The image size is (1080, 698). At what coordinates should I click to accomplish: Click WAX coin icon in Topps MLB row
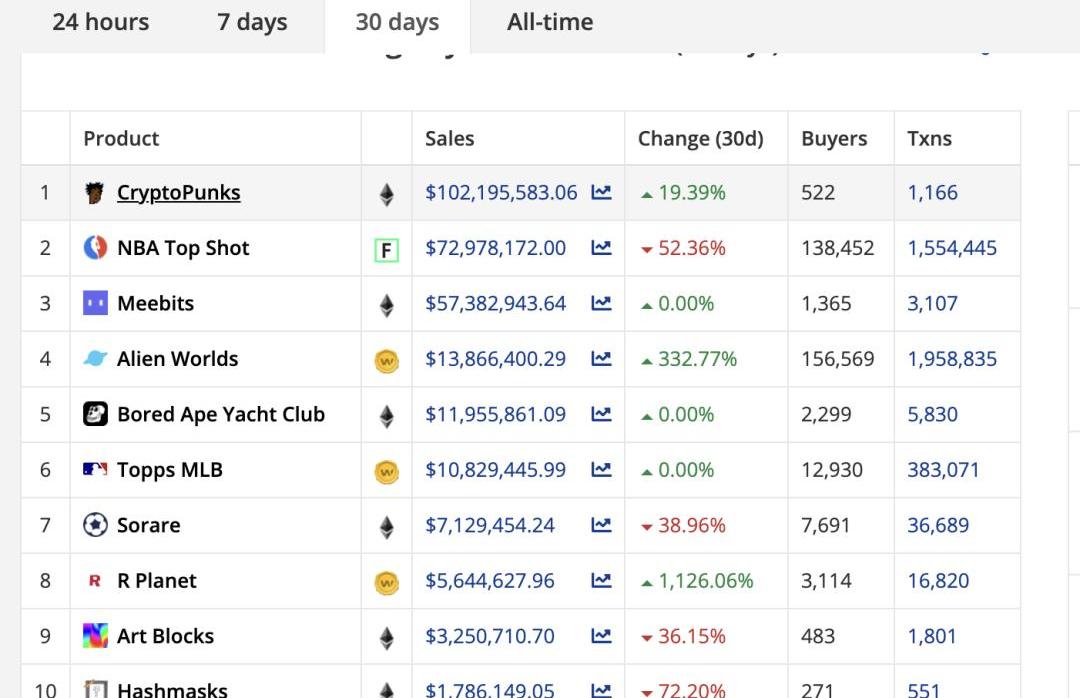click(387, 472)
